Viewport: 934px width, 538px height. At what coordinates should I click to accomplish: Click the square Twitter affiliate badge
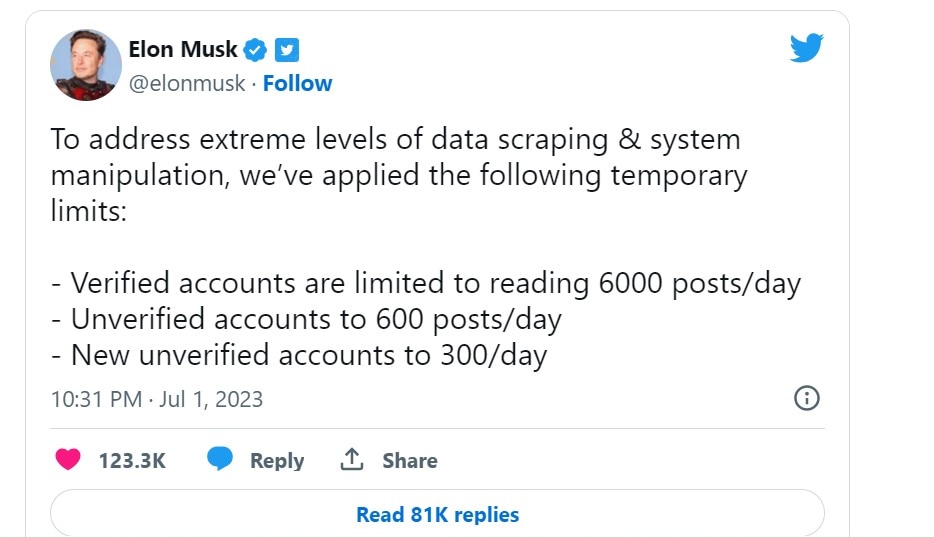pyautogui.click(x=287, y=50)
